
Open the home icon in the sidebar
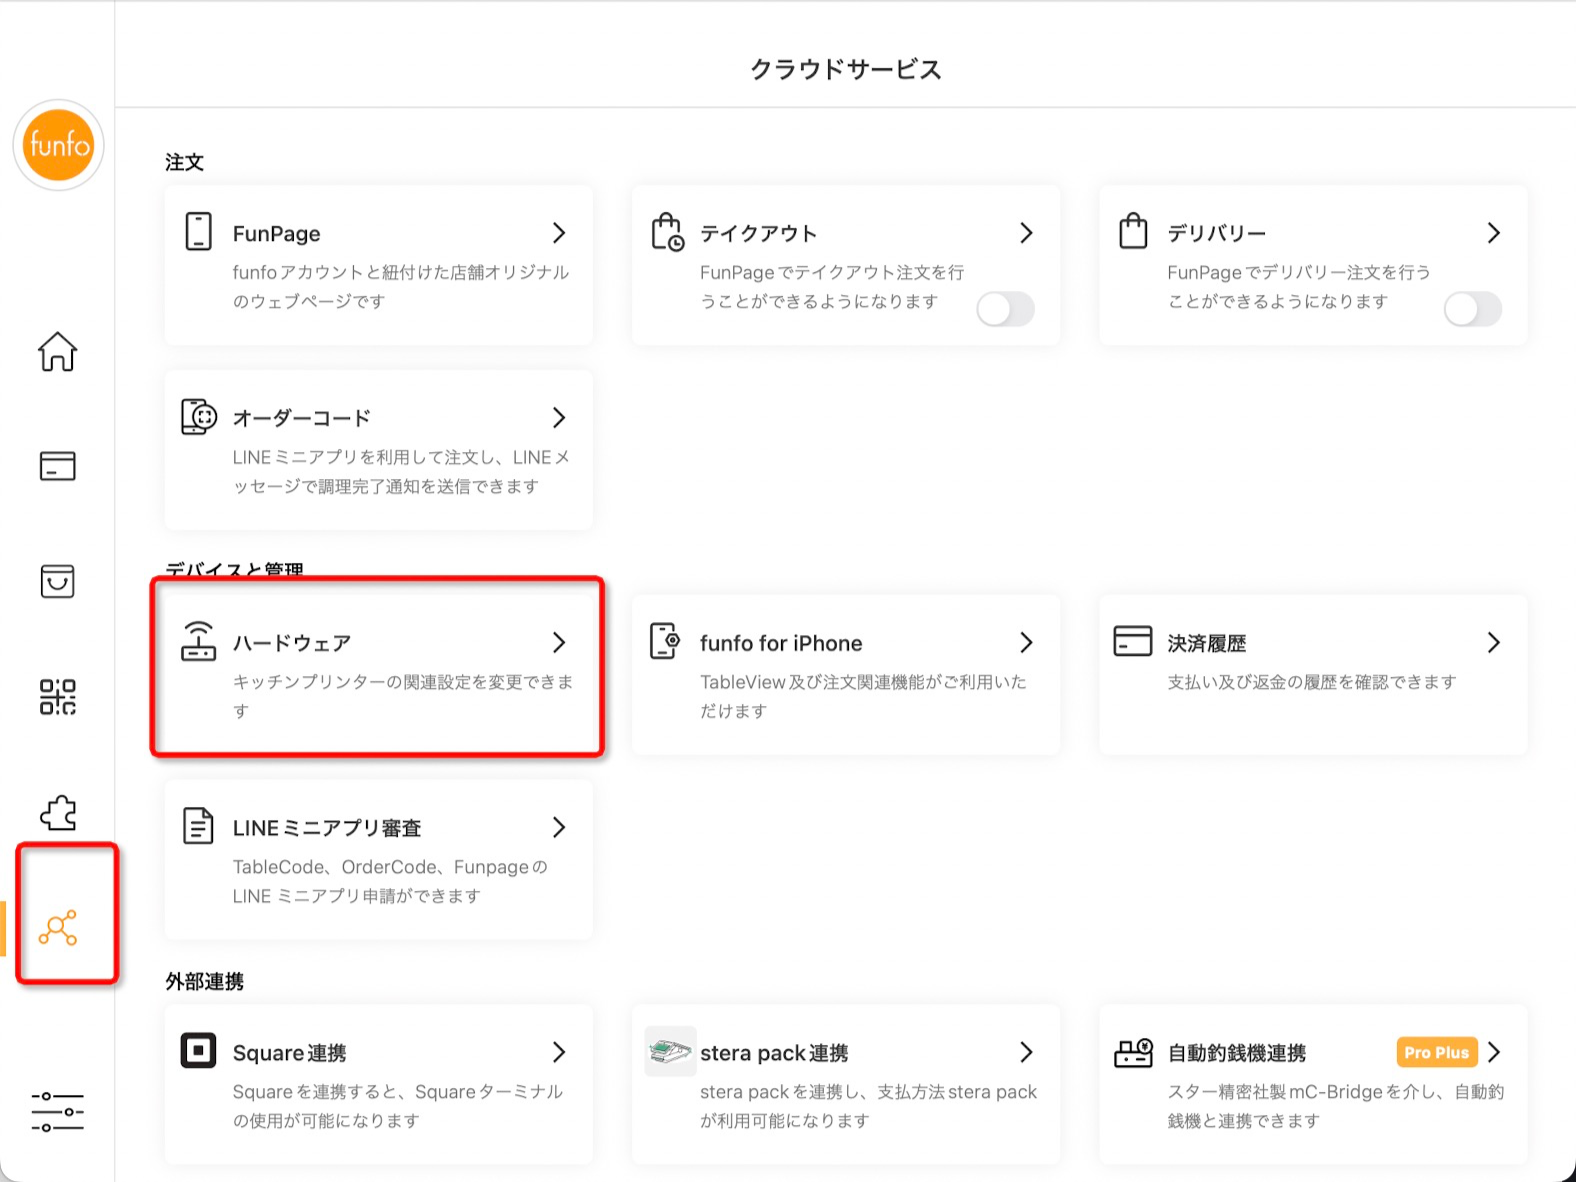point(57,351)
